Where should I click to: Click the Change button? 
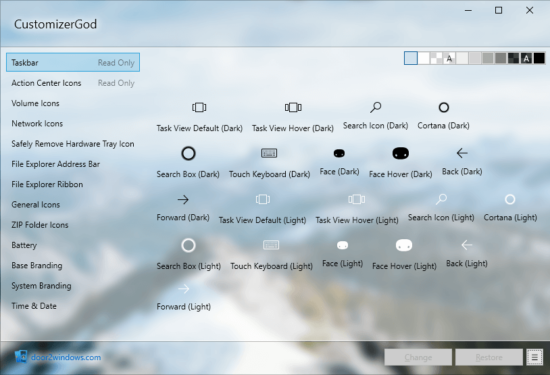(x=418, y=357)
